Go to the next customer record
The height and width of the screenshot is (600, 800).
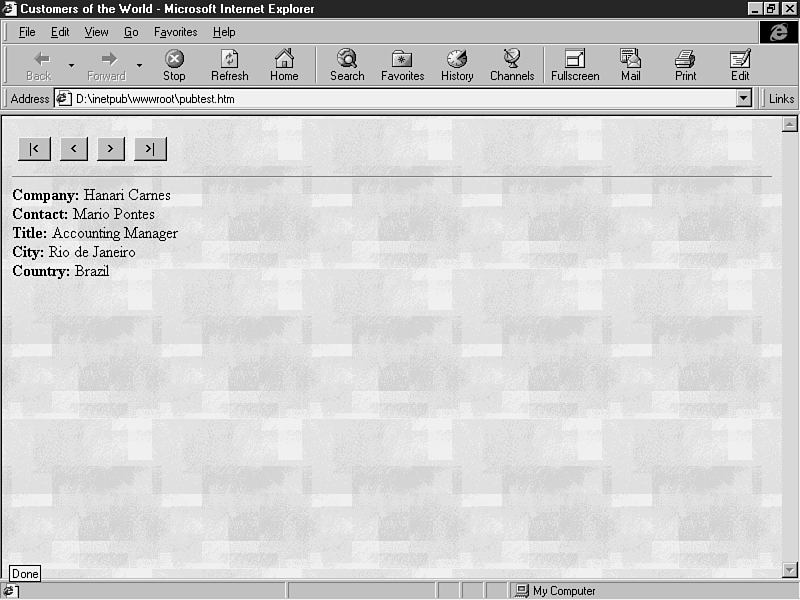[x=109, y=149]
